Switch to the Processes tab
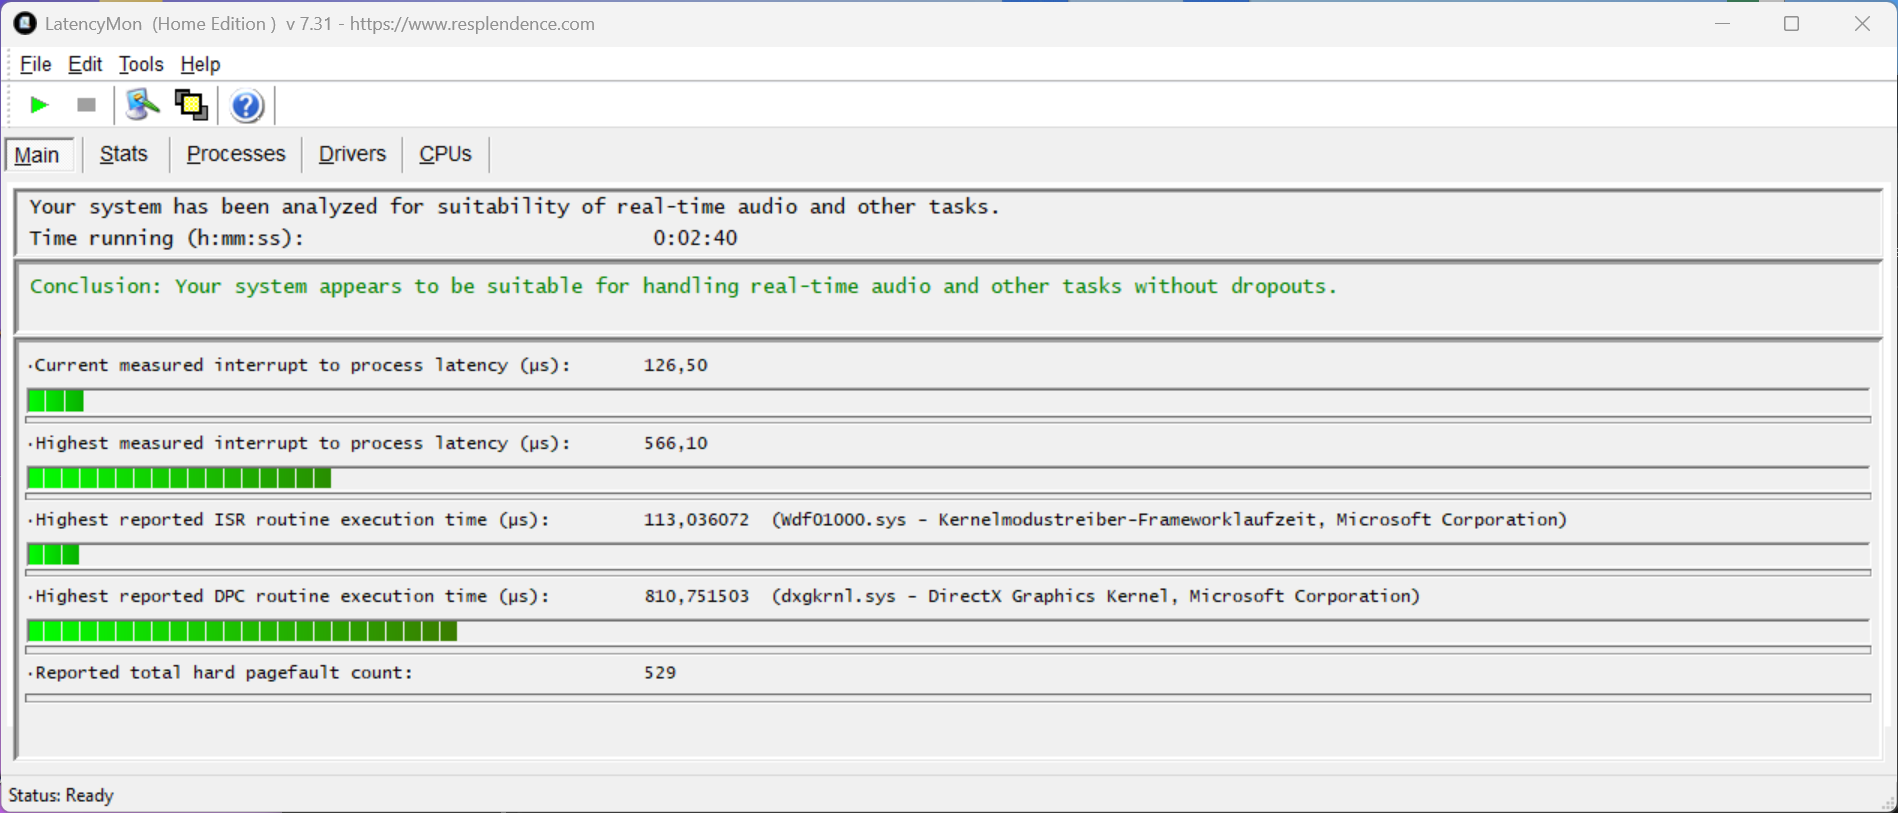The height and width of the screenshot is (813, 1898). coord(236,154)
